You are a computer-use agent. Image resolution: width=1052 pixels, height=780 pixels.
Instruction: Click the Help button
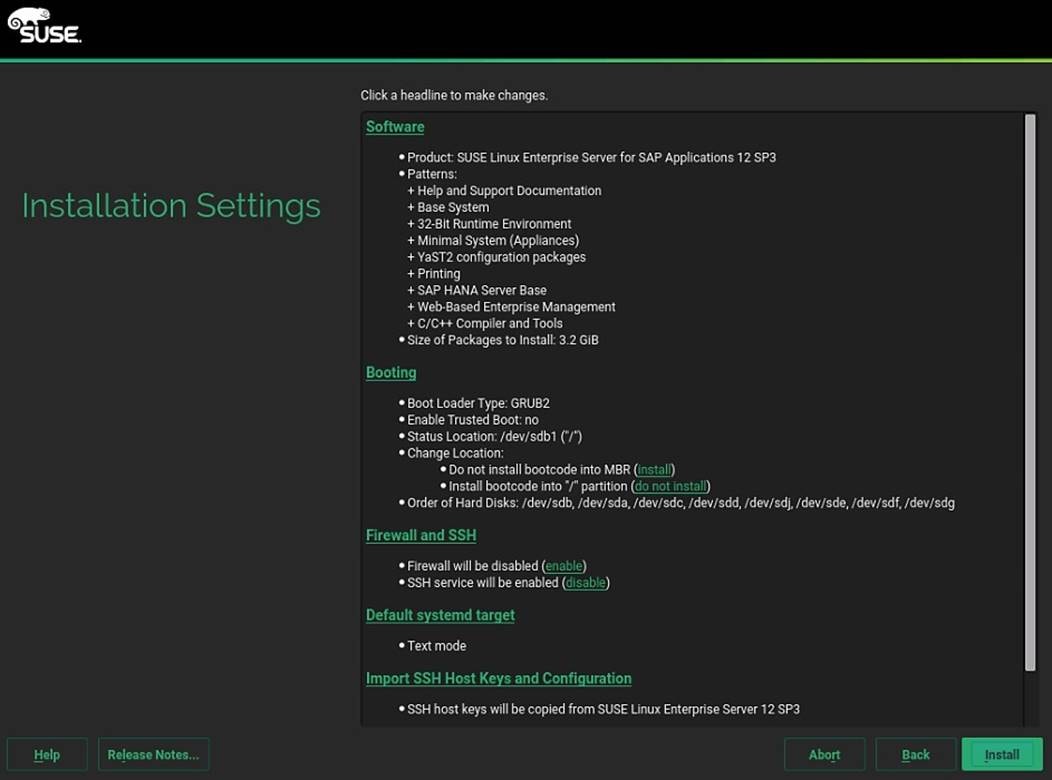[47, 755]
